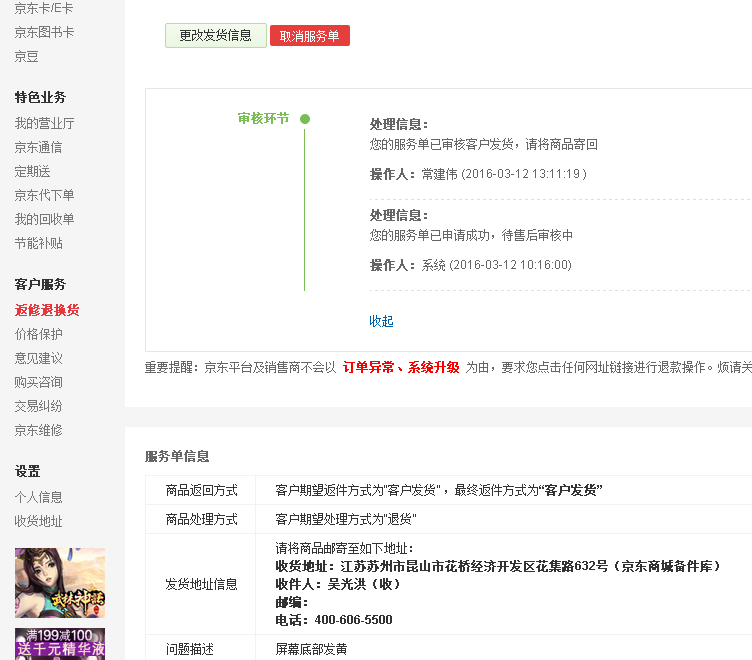Select text 您的服务单已申请成功，待售后审核中
The image size is (752, 660).
[471, 236]
